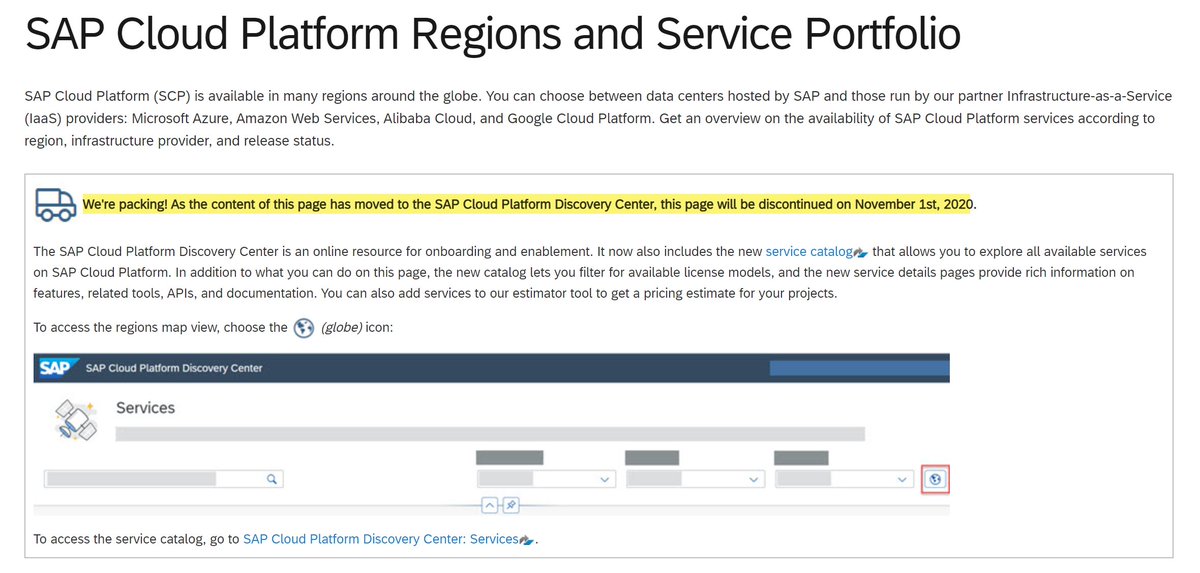Viewport: 1200px width, 573px height.
Task: Click the yellow highlighted 'We're packing!' notice
Action: click(528, 204)
